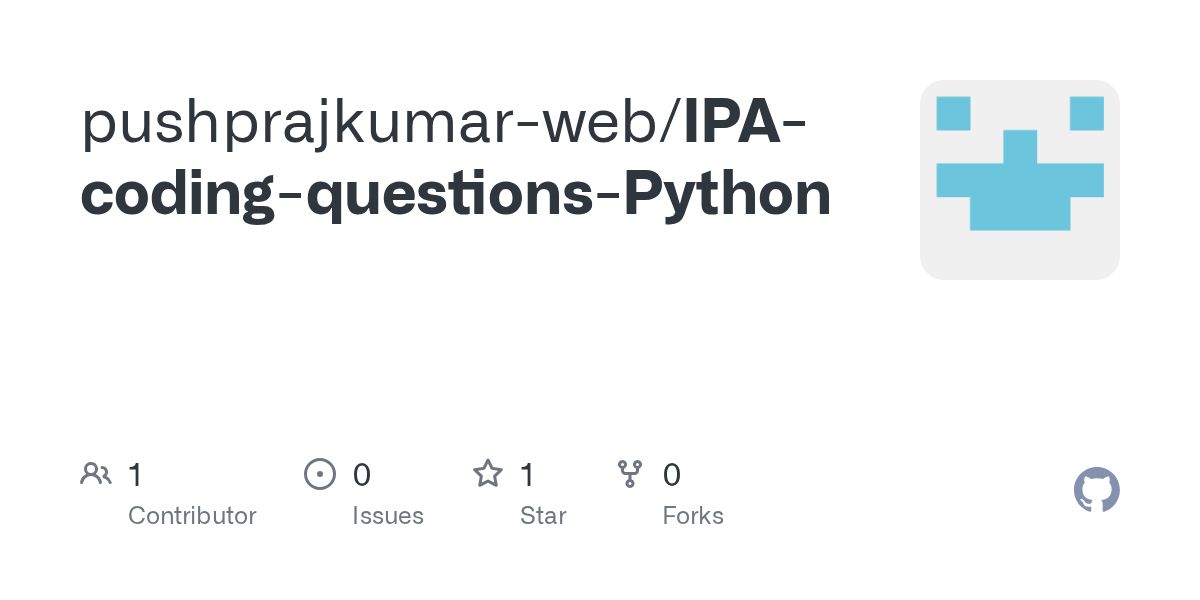Click the star outline icon

click(x=488, y=474)
